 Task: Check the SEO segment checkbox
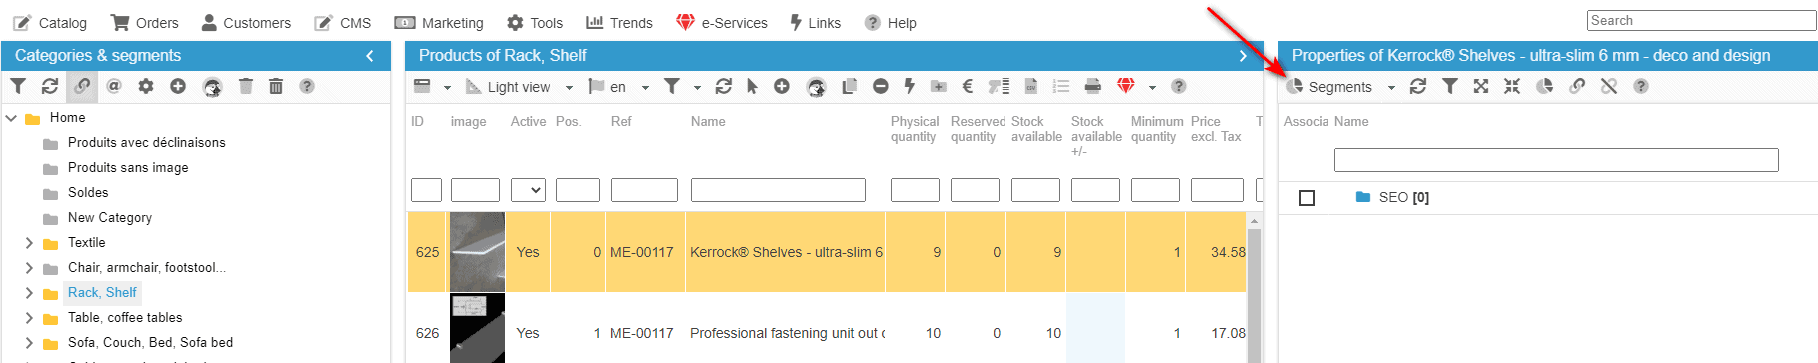point(1307,198)
